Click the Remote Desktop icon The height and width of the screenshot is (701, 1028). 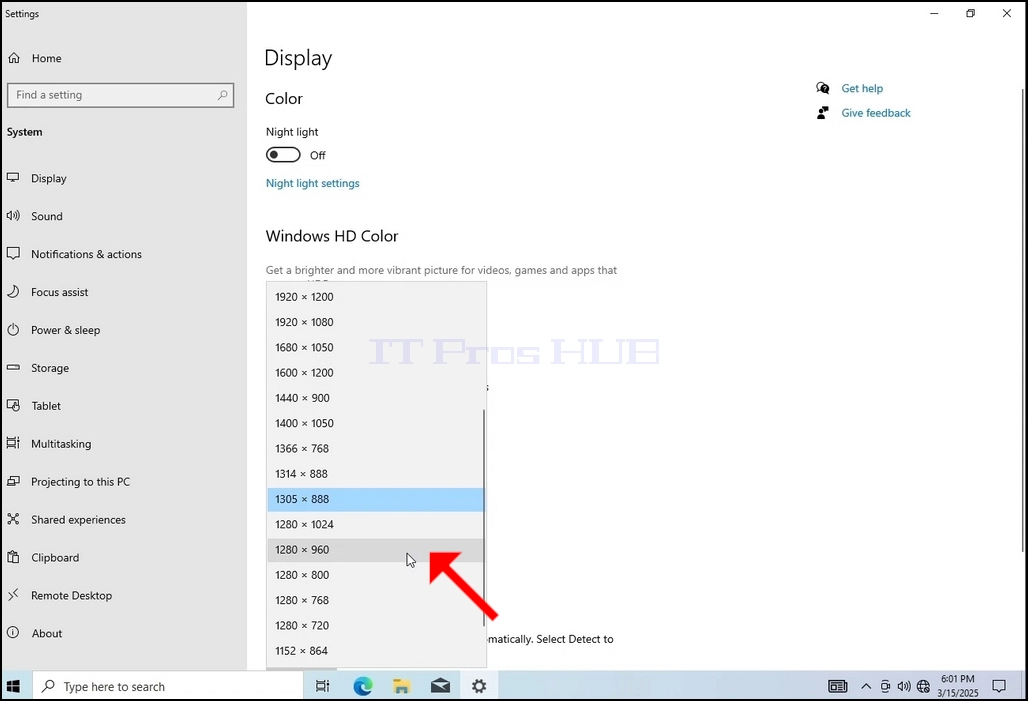[13, 595]
